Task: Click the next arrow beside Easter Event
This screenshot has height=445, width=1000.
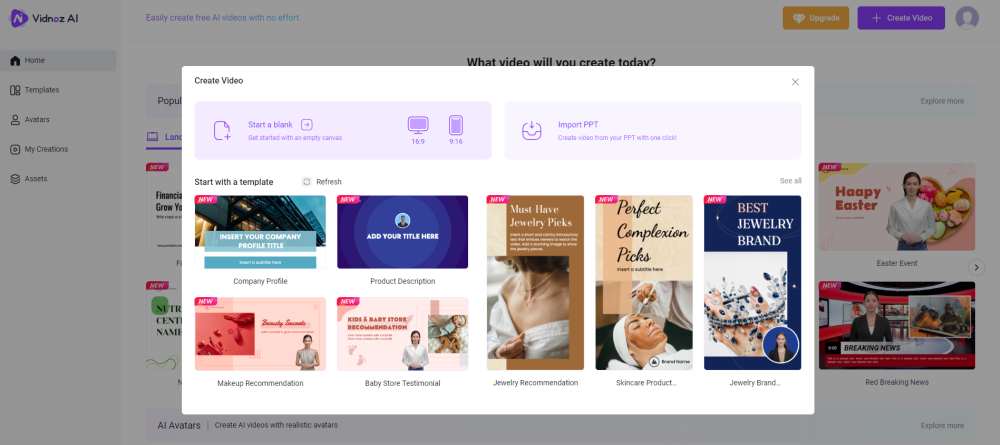Action: point(976,267)
